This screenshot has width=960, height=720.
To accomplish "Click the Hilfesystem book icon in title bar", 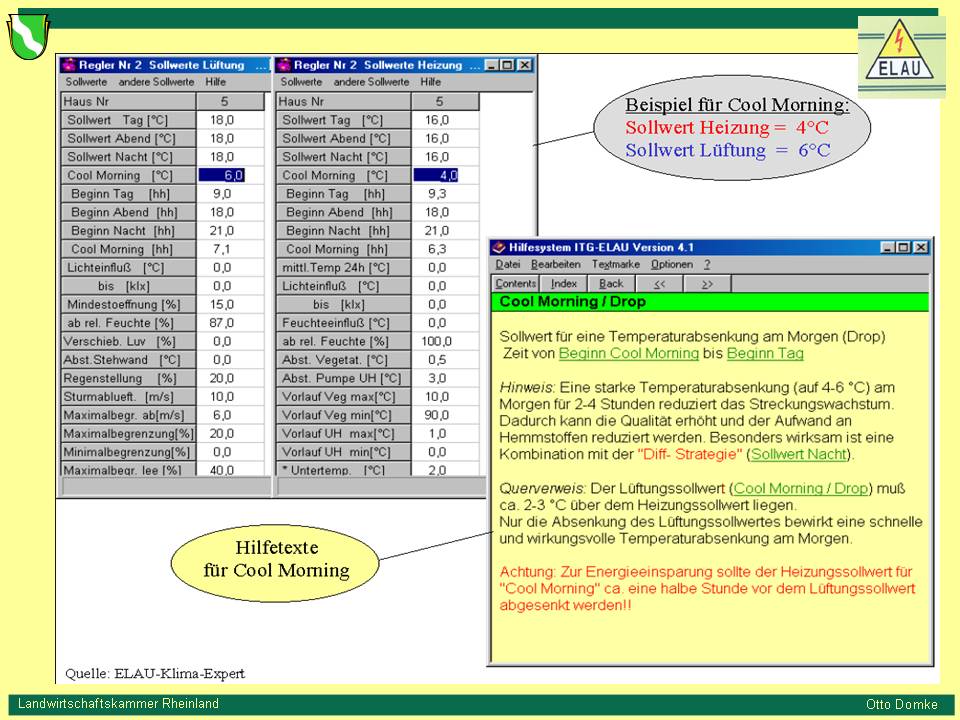I will (499, 247).
